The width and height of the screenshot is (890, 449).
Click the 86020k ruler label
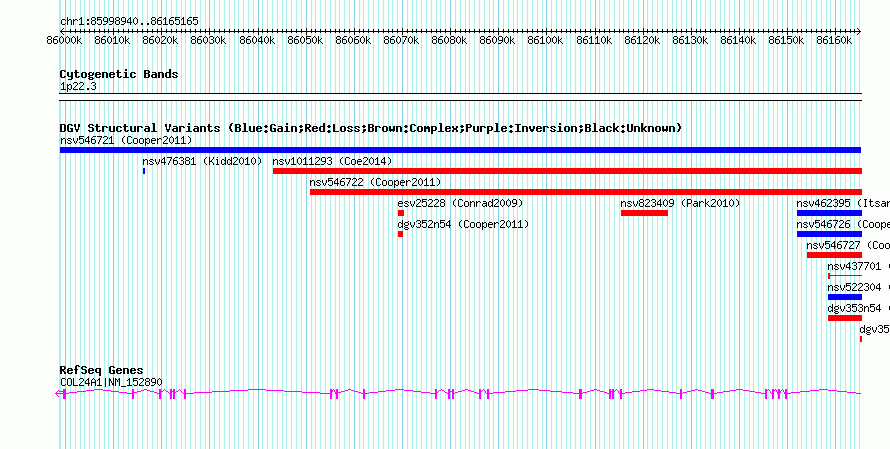click(x=161, y=41)
